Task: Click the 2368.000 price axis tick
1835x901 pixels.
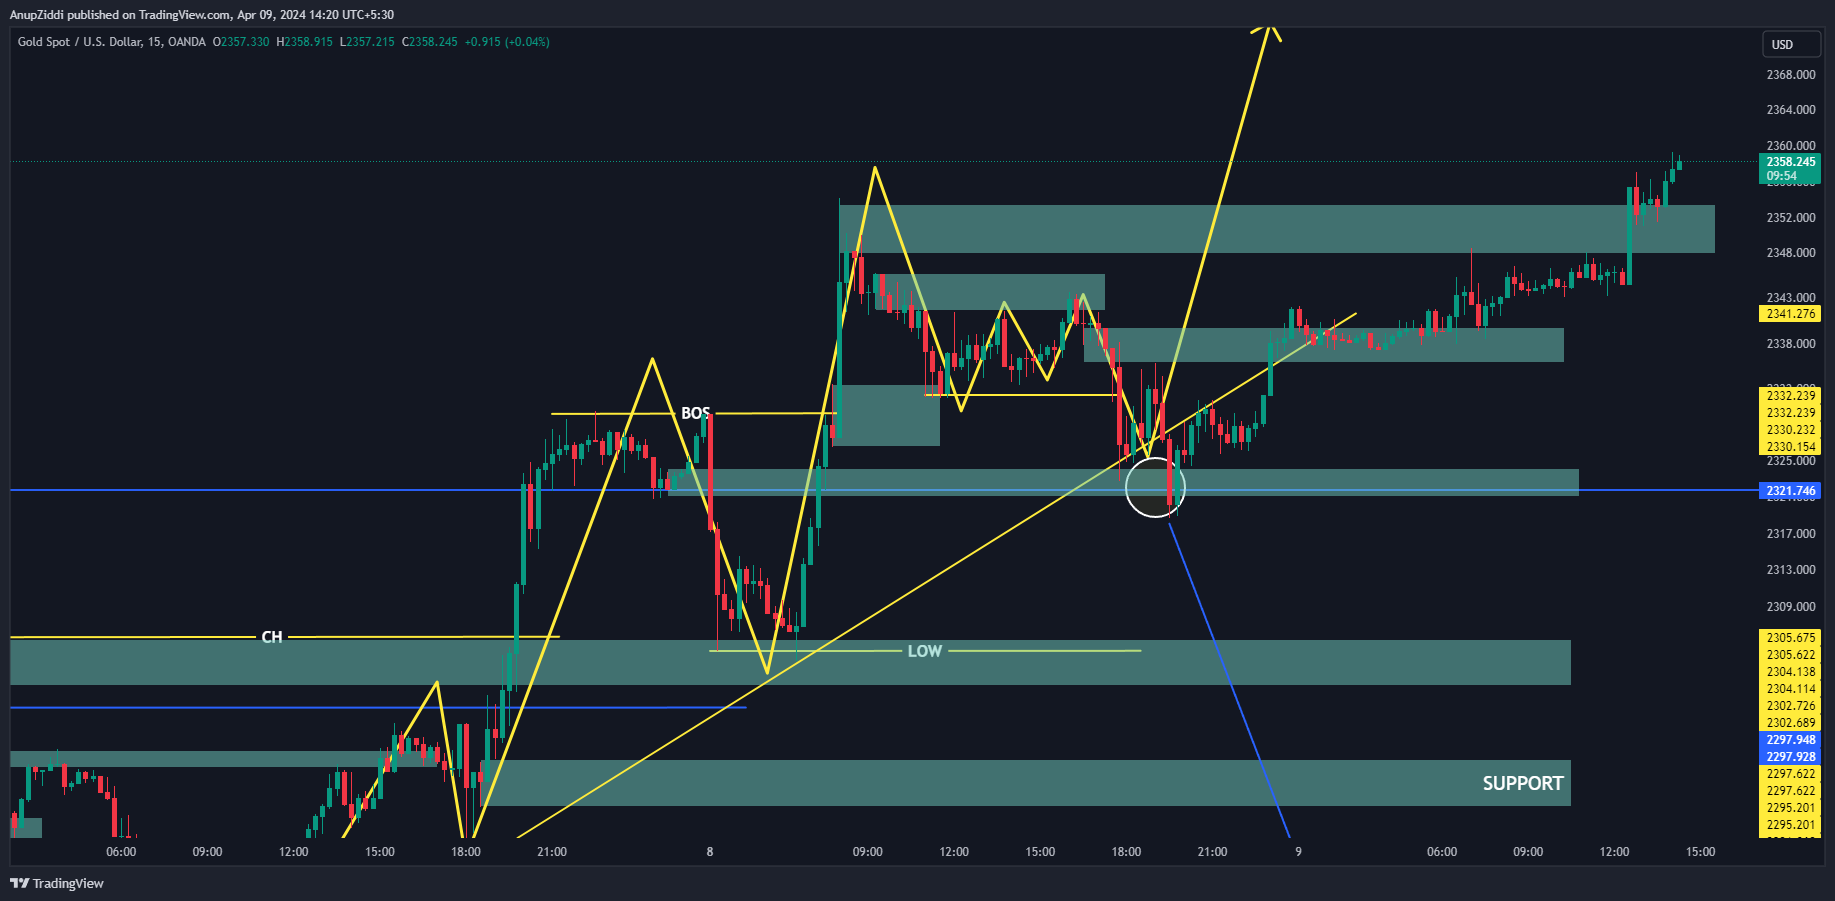Action: (1790, 75)
